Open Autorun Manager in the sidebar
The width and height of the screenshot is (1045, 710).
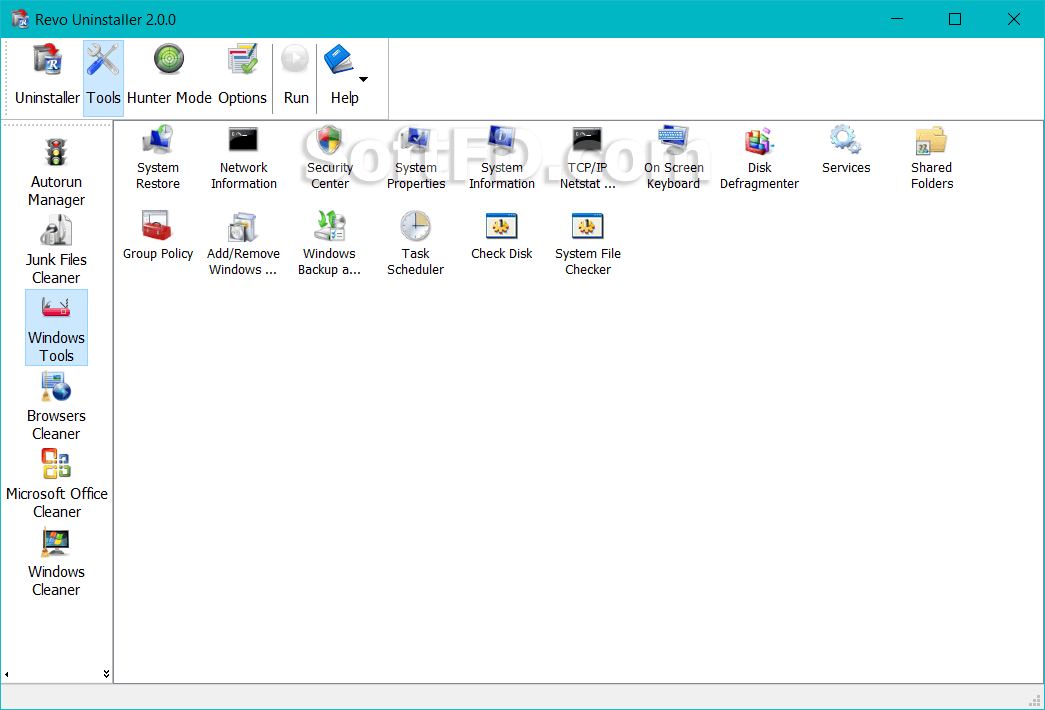[x=57, y=173]
